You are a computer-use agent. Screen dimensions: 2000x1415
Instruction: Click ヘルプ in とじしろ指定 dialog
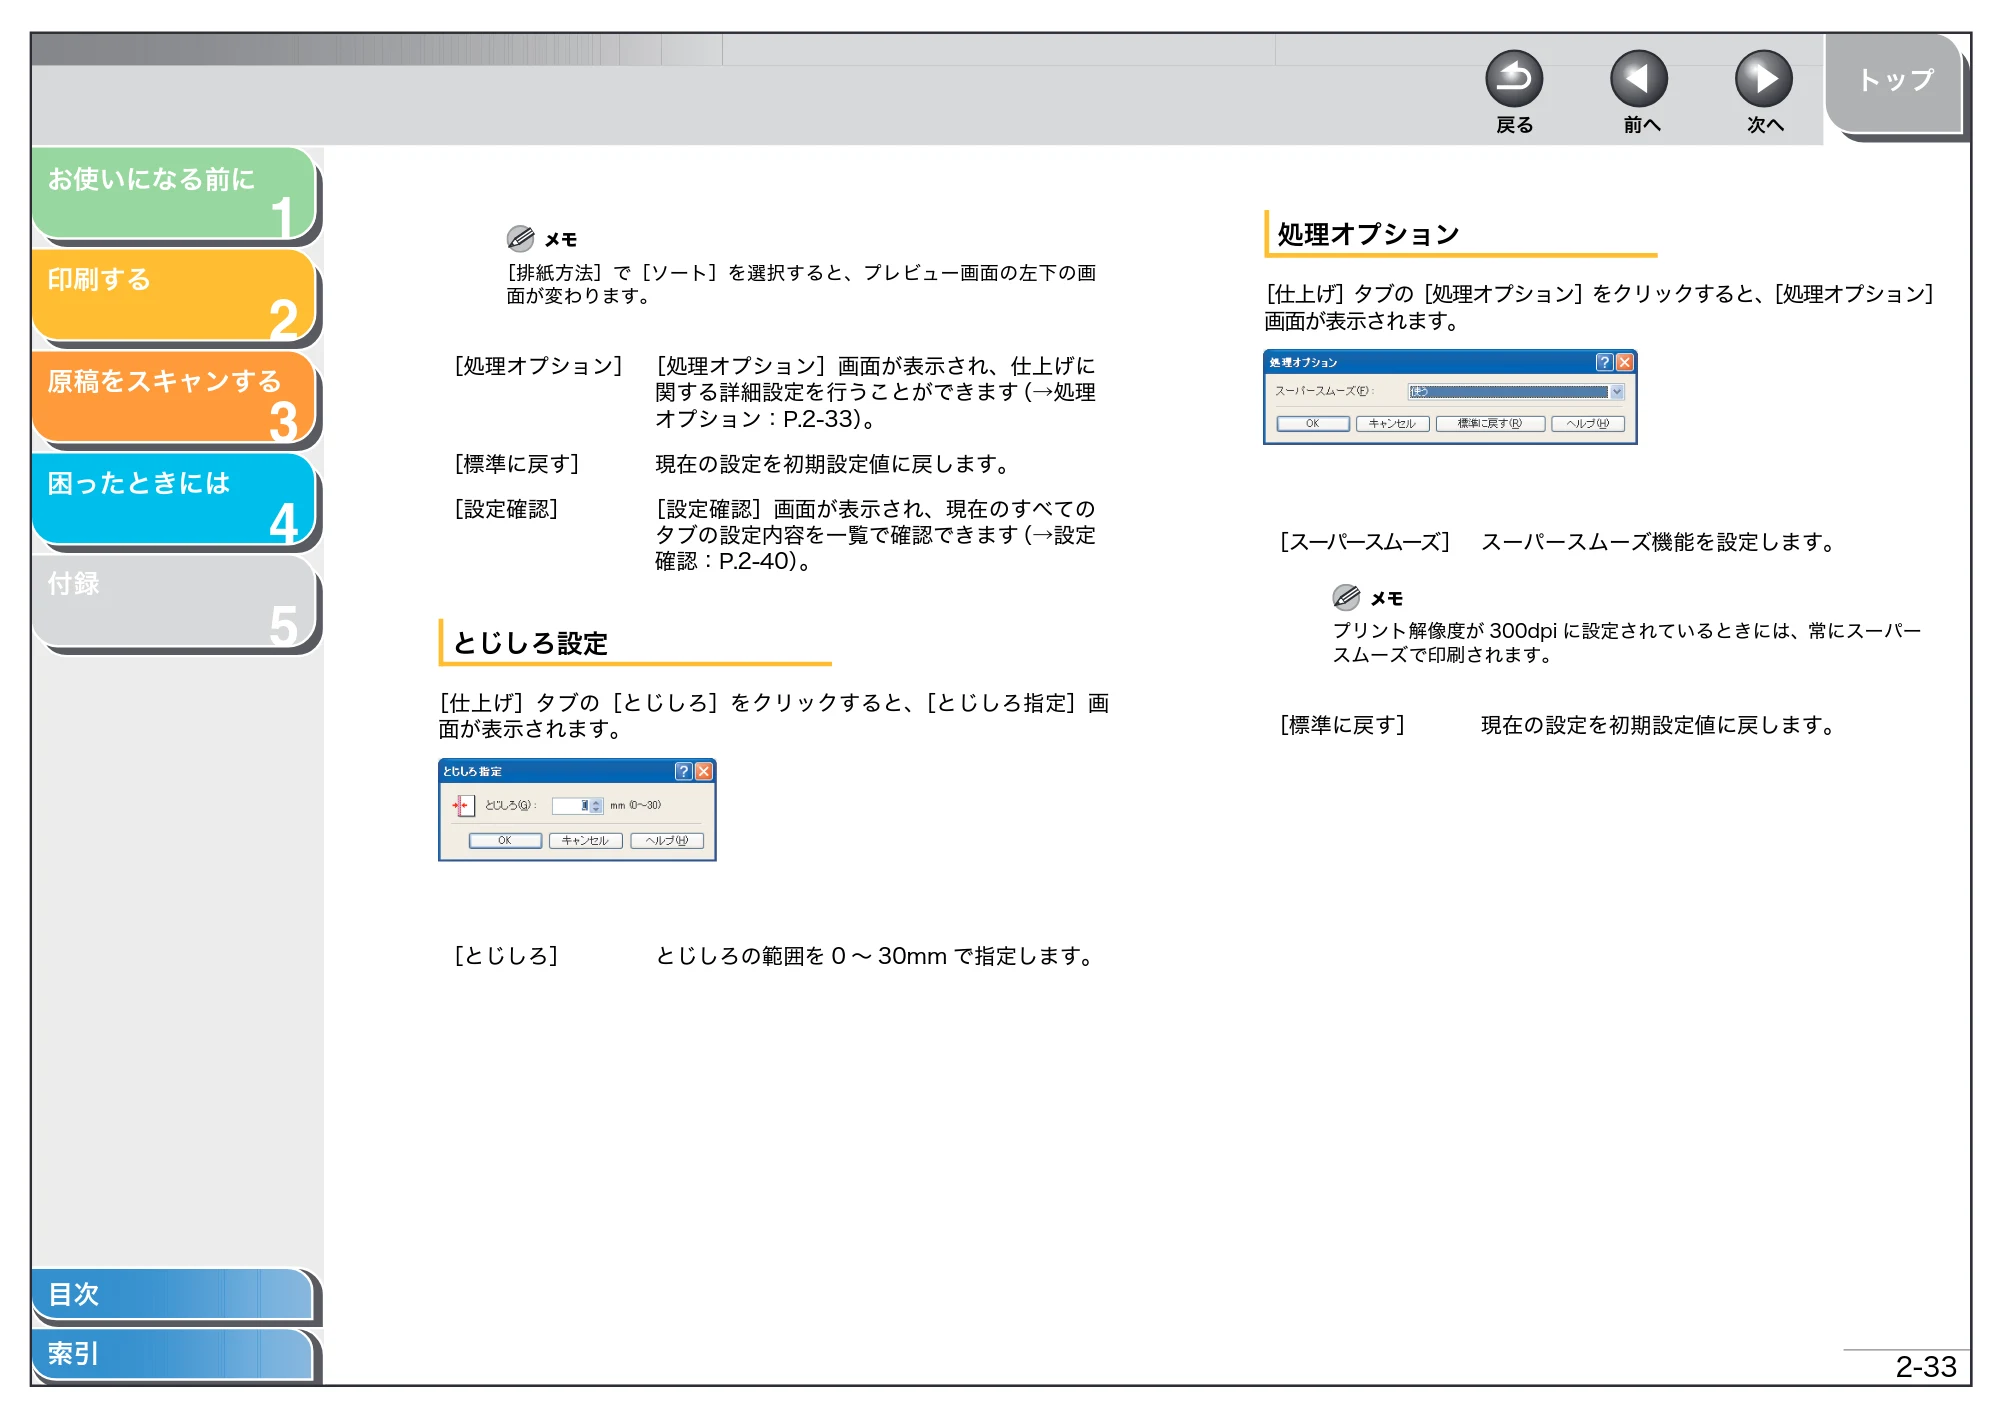[667, 841]
